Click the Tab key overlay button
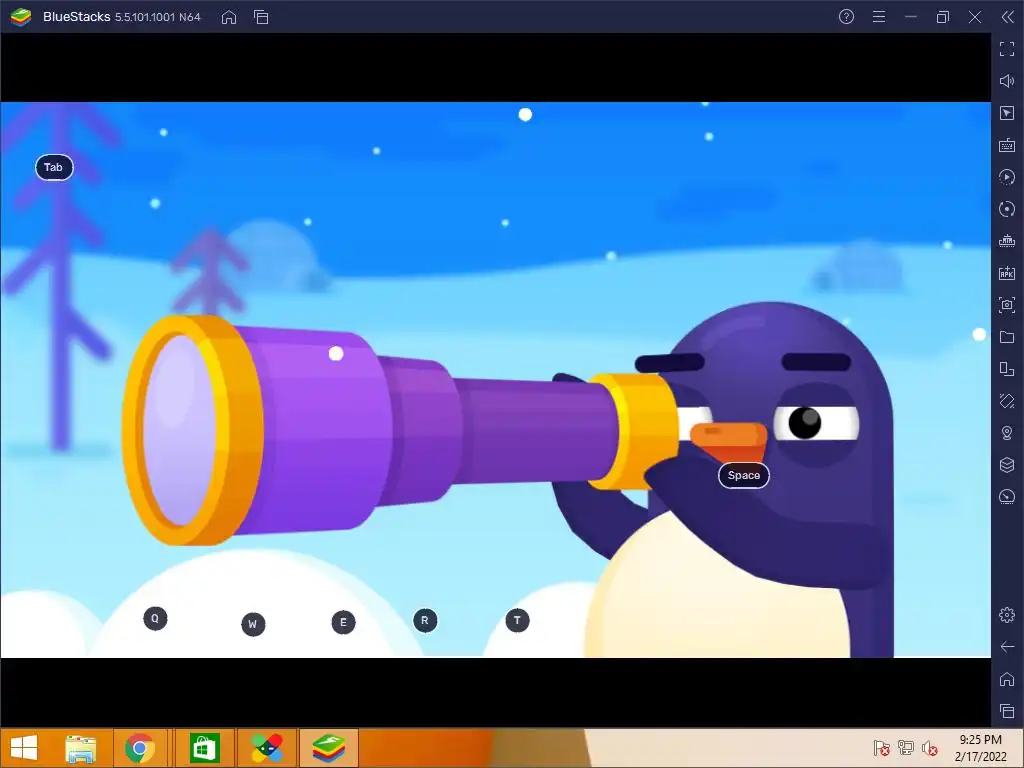 click(x=54, y=167)
